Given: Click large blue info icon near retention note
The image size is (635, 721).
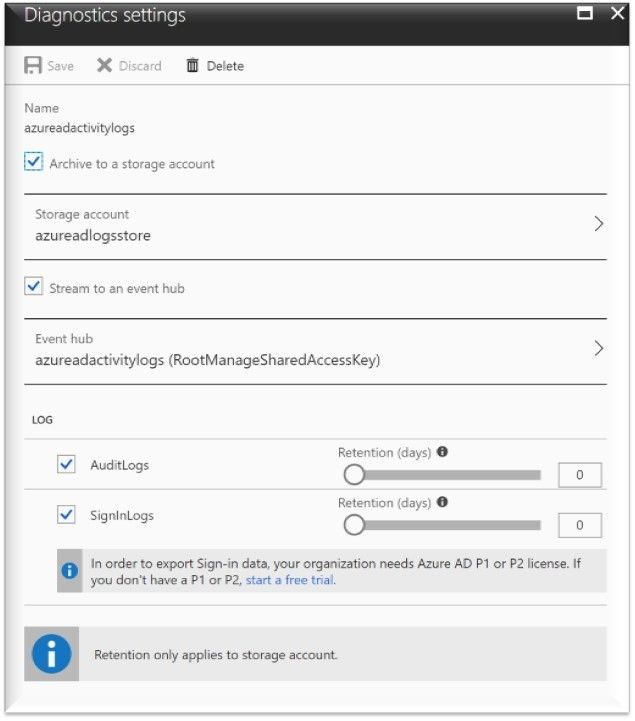Looking at the screenshot, I should [x=51, y=654].
